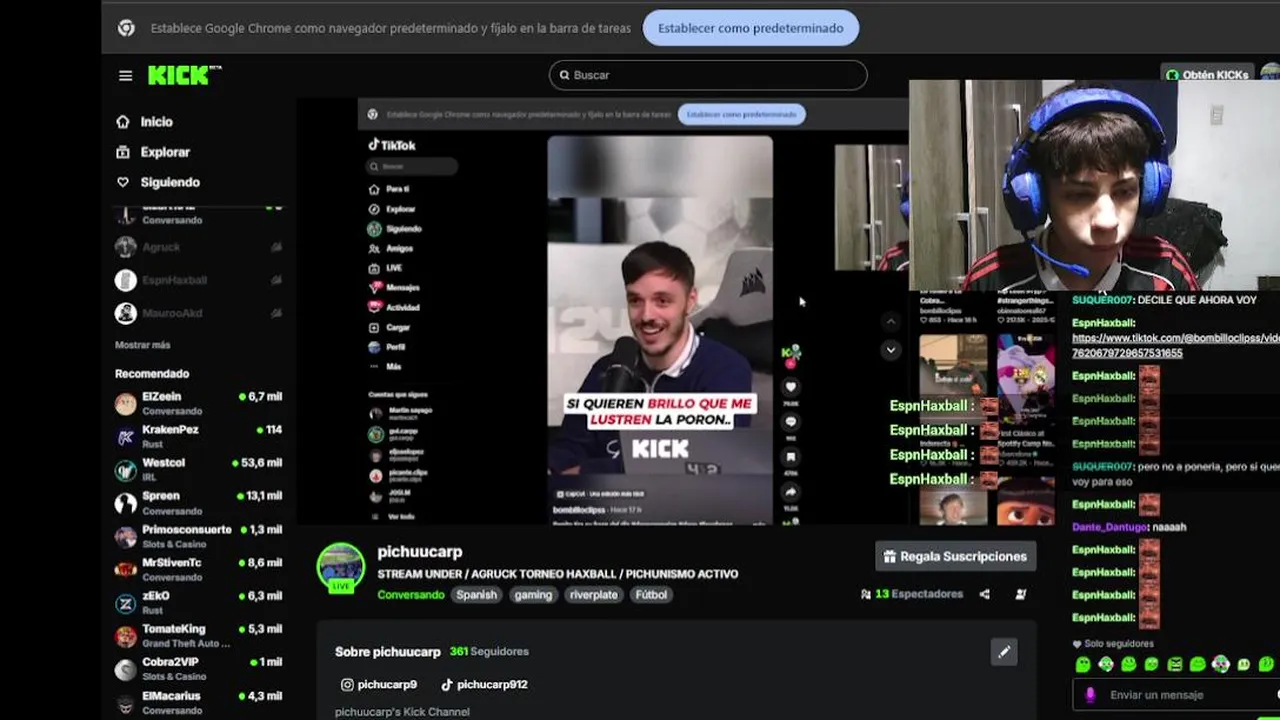The image size is (1280, 720).
Task: Click the pichuucarp live avatar
Action: pyautogui.click(x=341, y=567)
